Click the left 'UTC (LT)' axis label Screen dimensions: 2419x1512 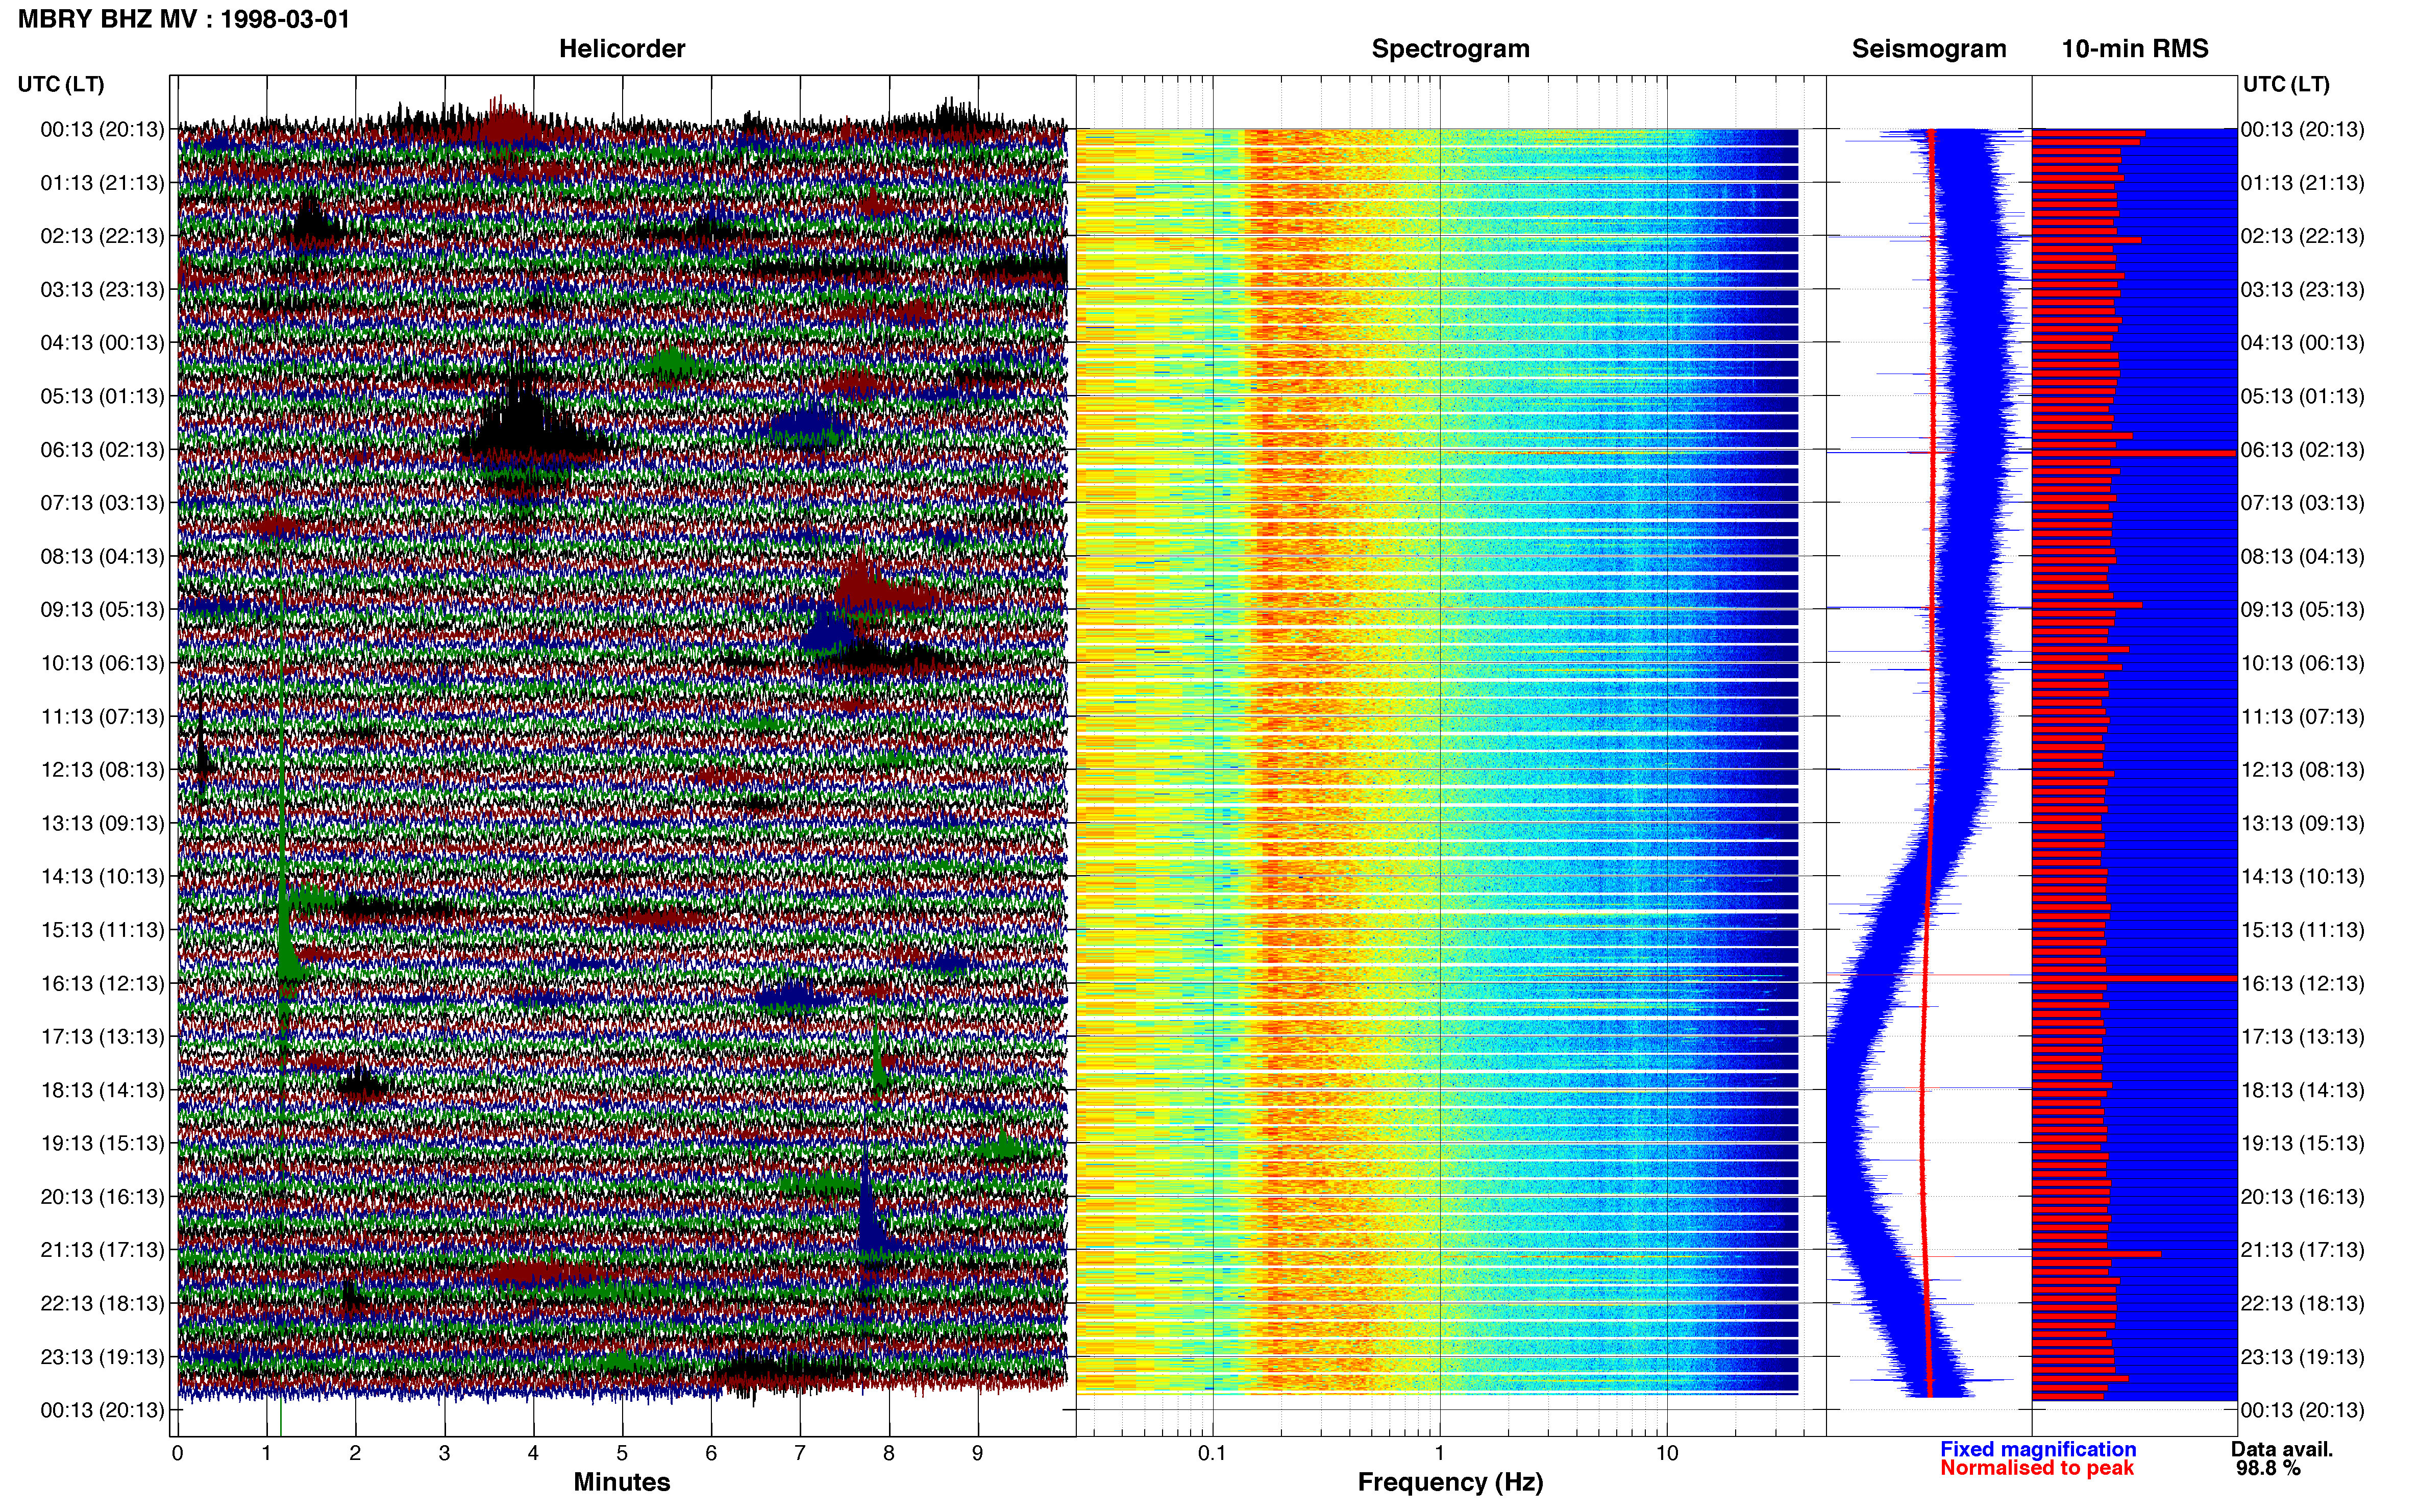point(61,84)
